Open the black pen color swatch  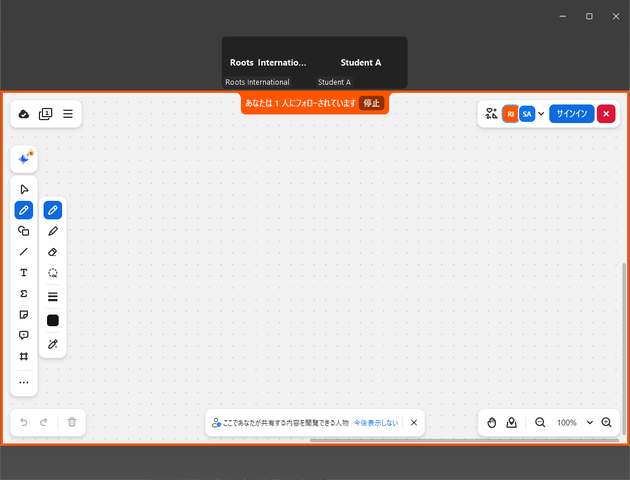coord(53,321)
